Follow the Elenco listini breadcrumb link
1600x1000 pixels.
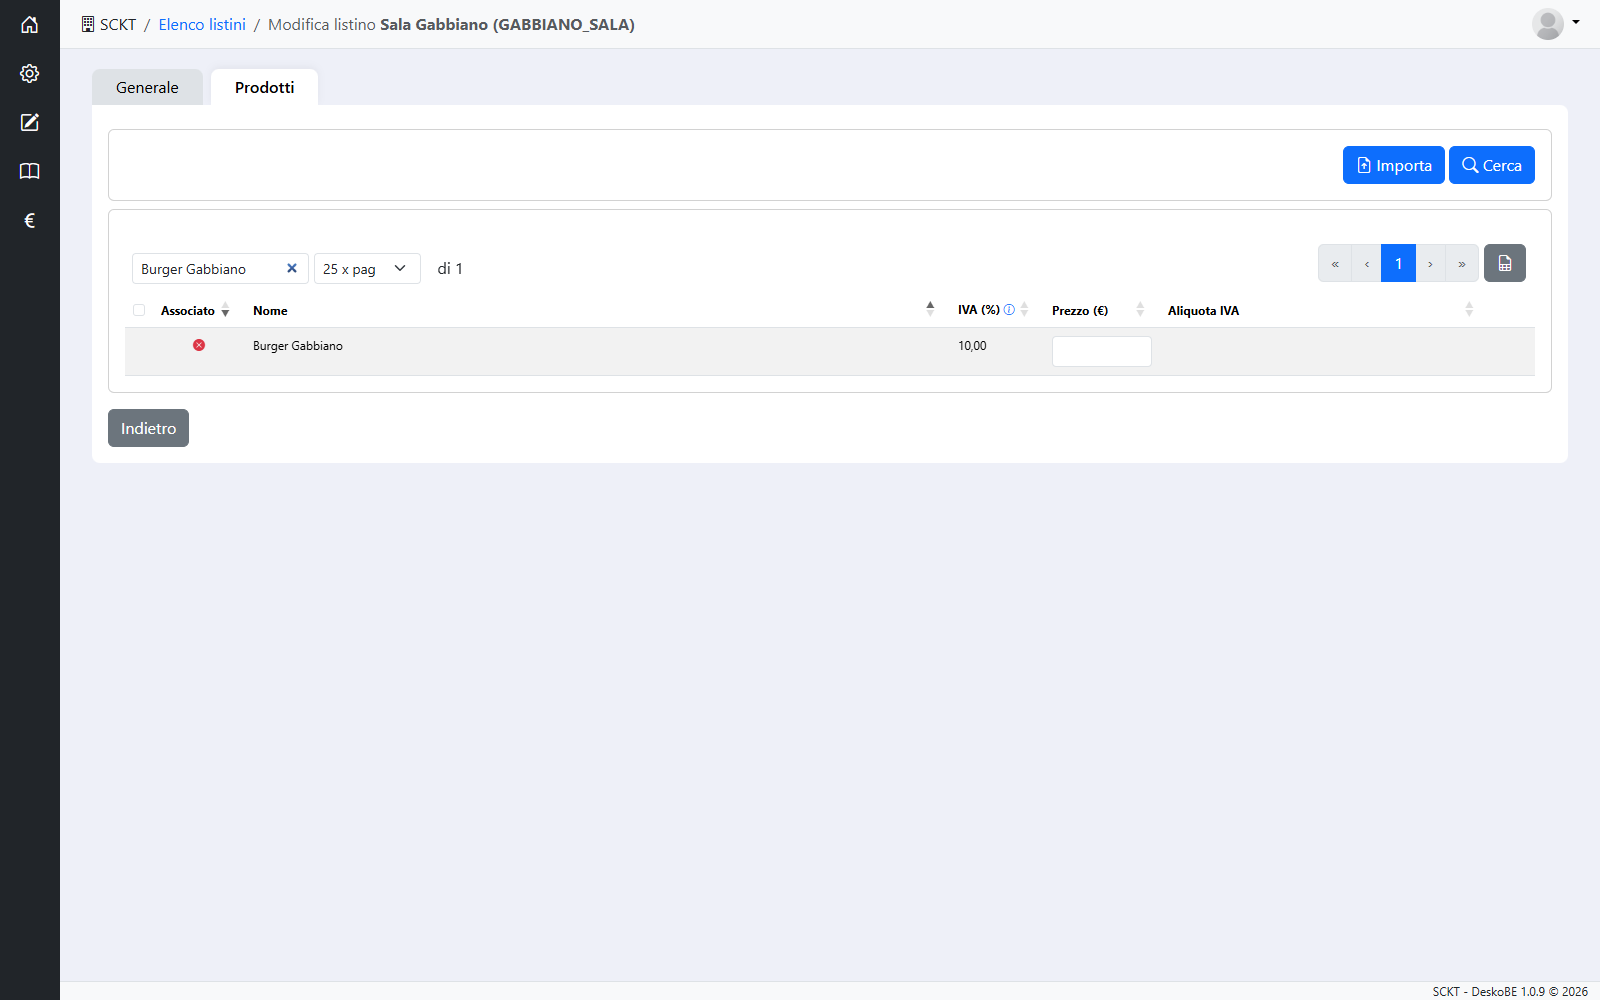pos(202,24)
